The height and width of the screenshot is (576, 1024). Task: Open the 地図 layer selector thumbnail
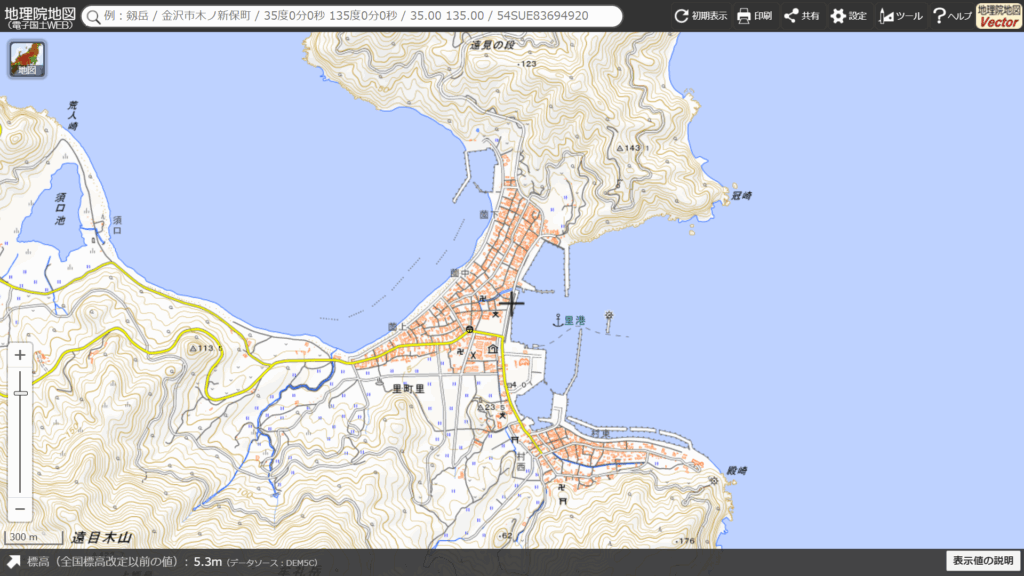click(x=27, y=59)
